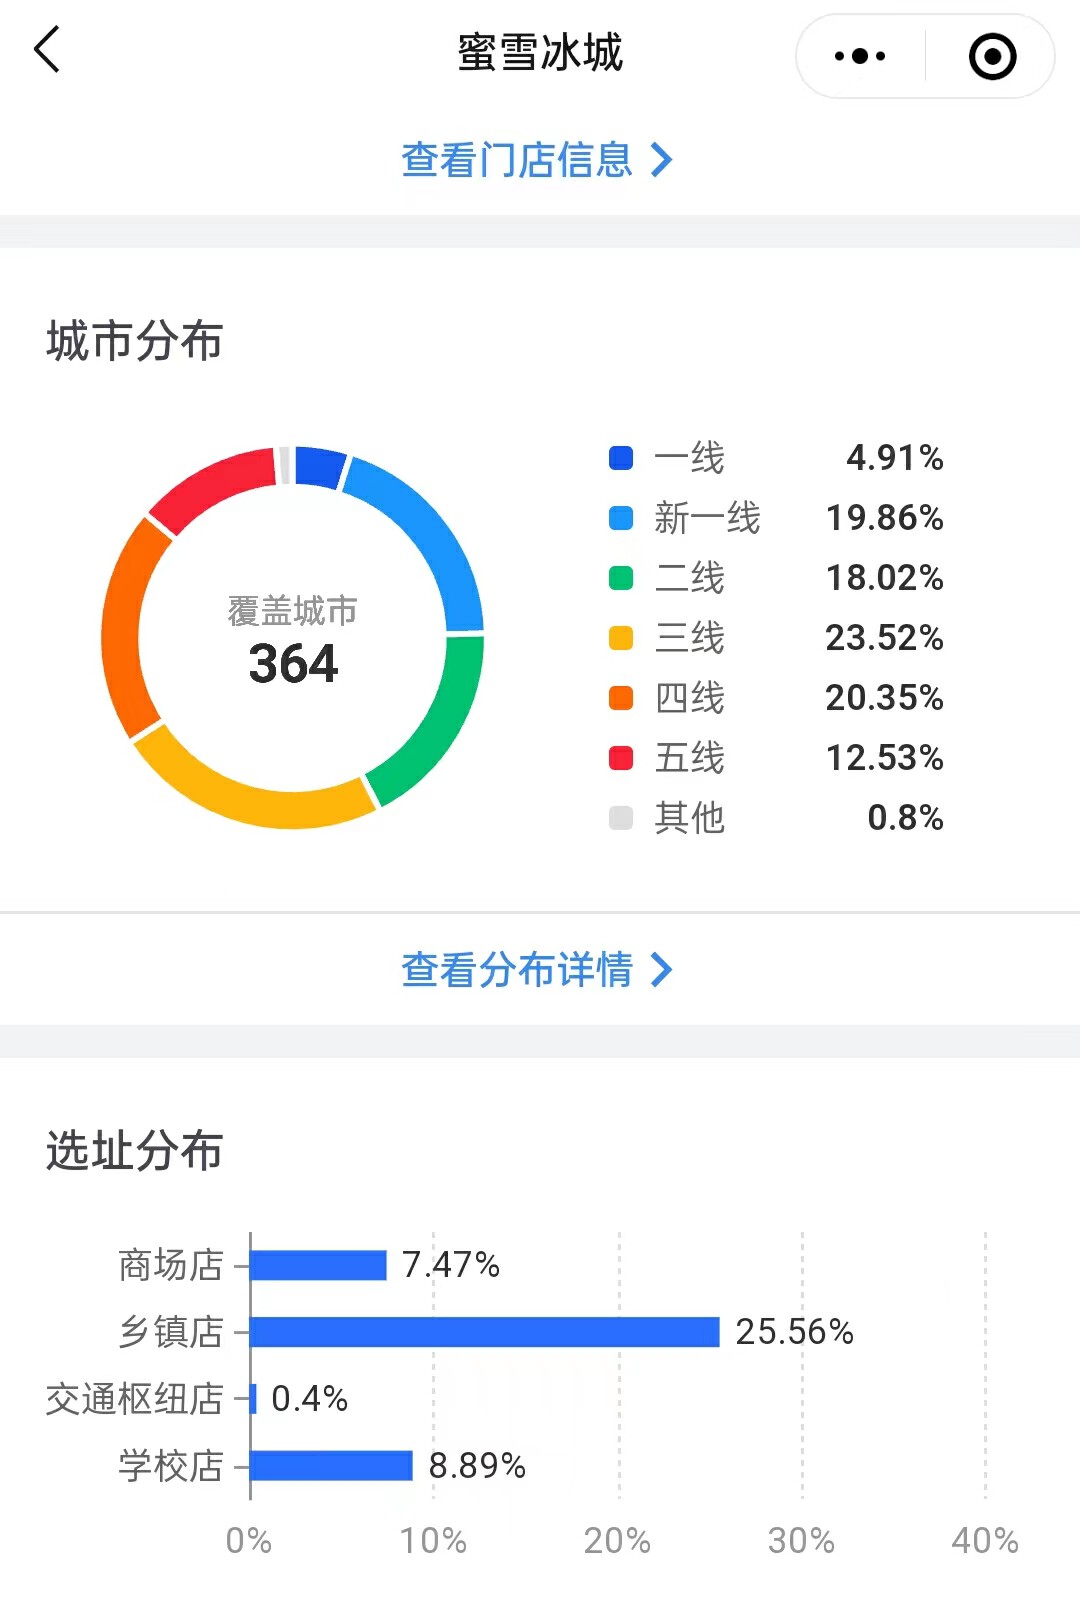
Task: Tap the back arrow icon
Action: (x=47, y=50)
